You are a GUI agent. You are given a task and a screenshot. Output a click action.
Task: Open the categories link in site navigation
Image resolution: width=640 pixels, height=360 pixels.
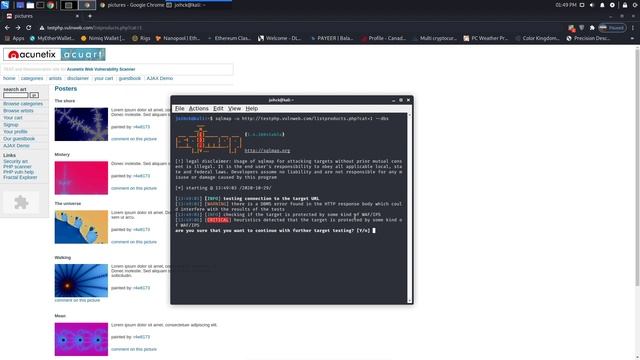point(32,78)
